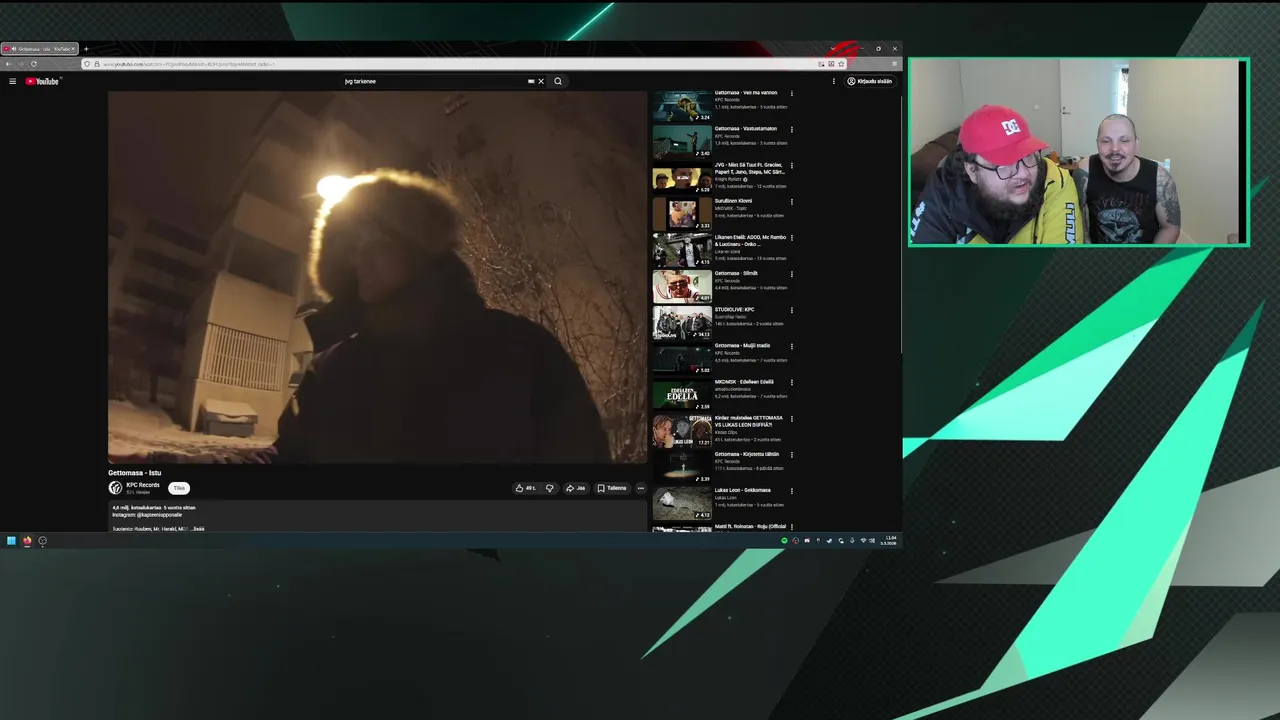Click the Jaa share button
This screenshot has width=1280, height=720.
pyautogui.click(x=576, y=488)
